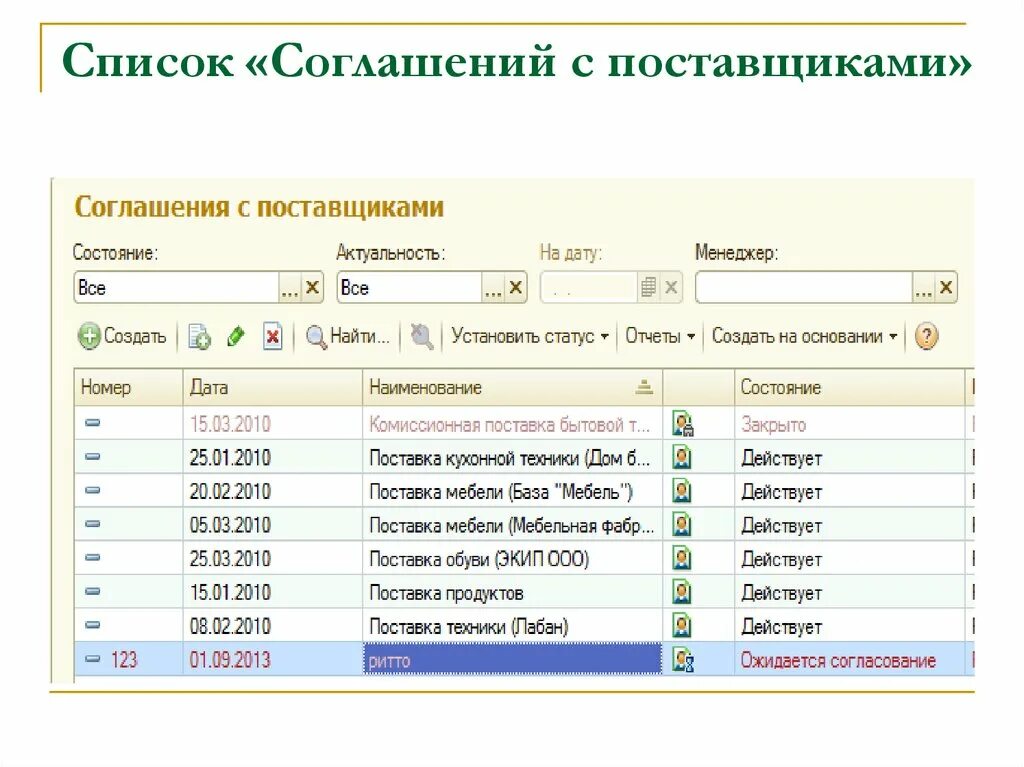The height and width of the screenshot is (767, 1024).
Task: Open the Создать на основании dropdown
Action: pyautogui.click(x=805, y=336)
